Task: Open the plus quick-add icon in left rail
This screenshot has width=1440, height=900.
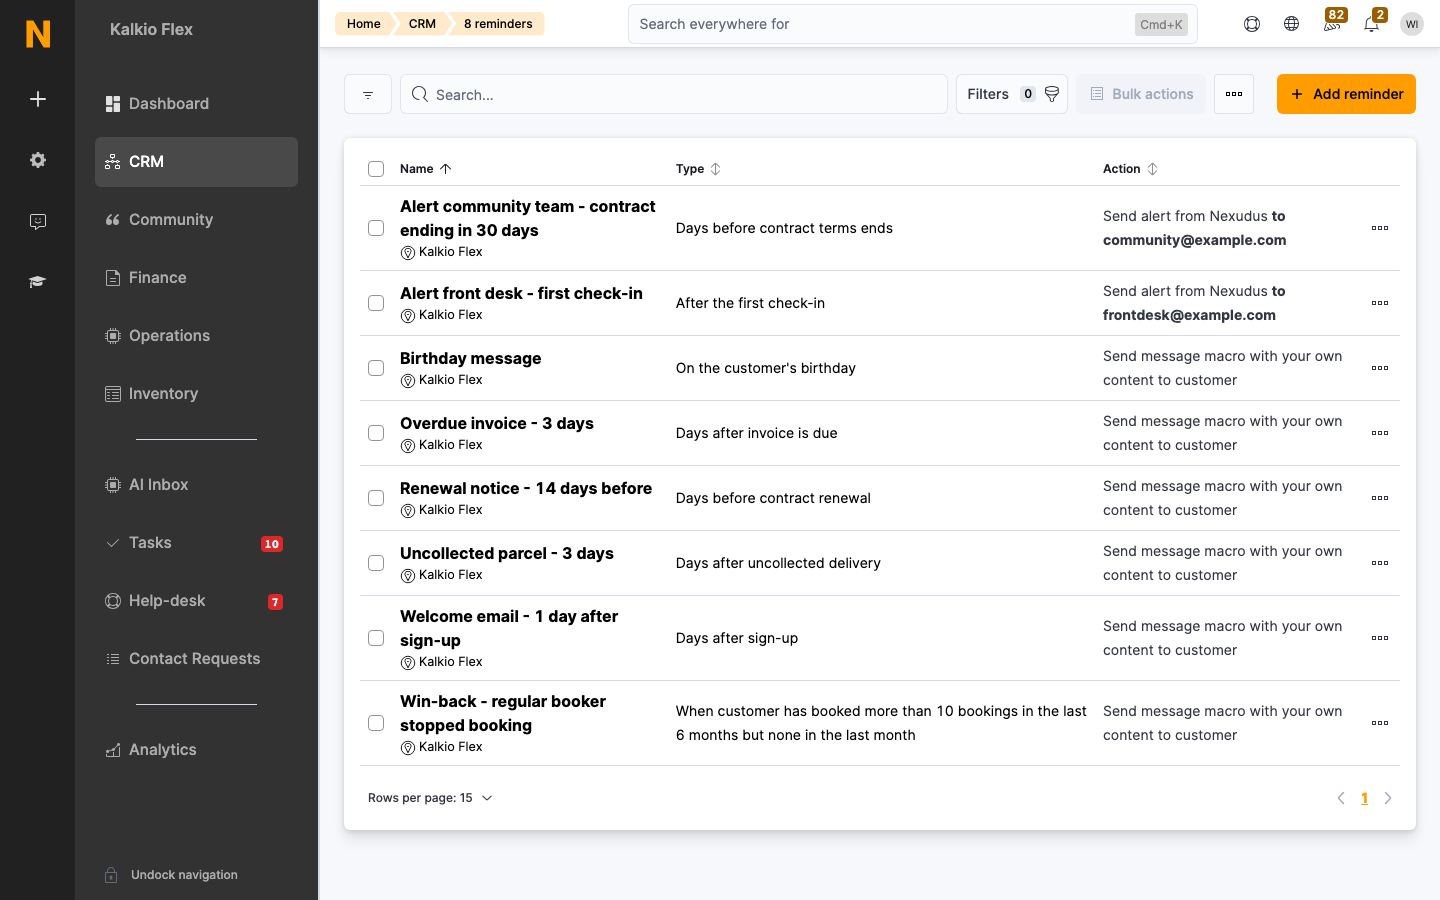Action: 38,99
